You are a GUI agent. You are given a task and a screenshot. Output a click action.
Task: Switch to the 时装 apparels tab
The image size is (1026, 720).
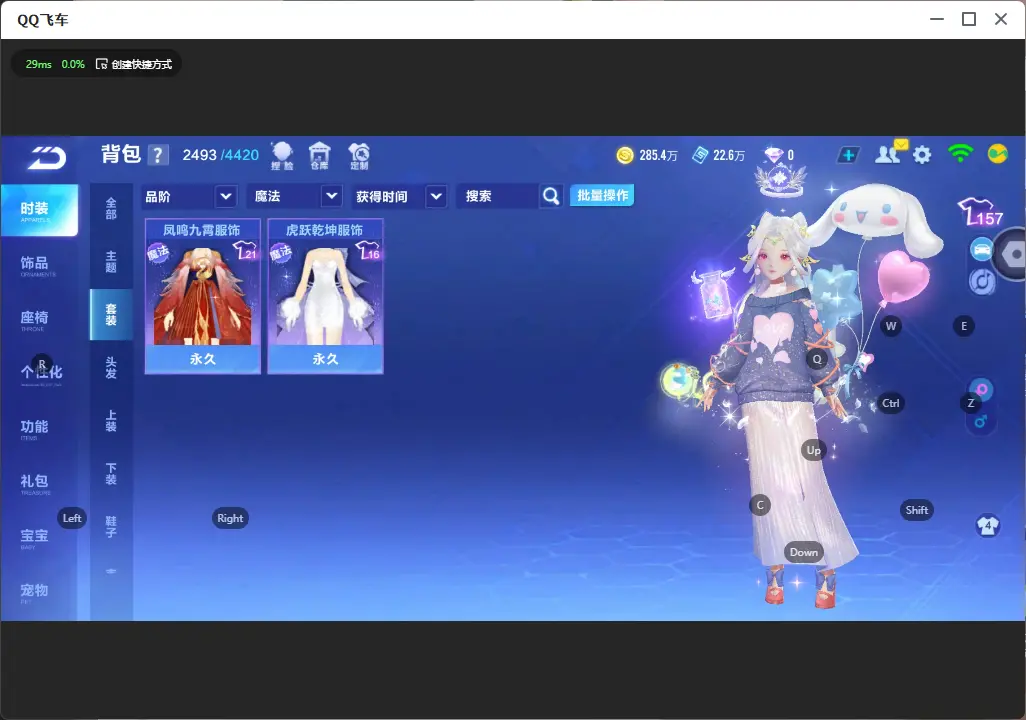pyautogui.click(x=39, y=210)
